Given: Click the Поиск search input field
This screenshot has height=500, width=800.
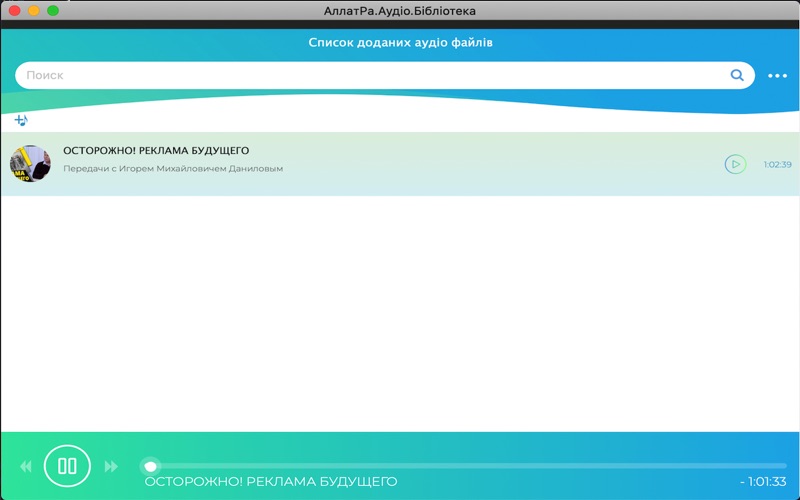Looking at the screenshot, I should tap(385, 75).
